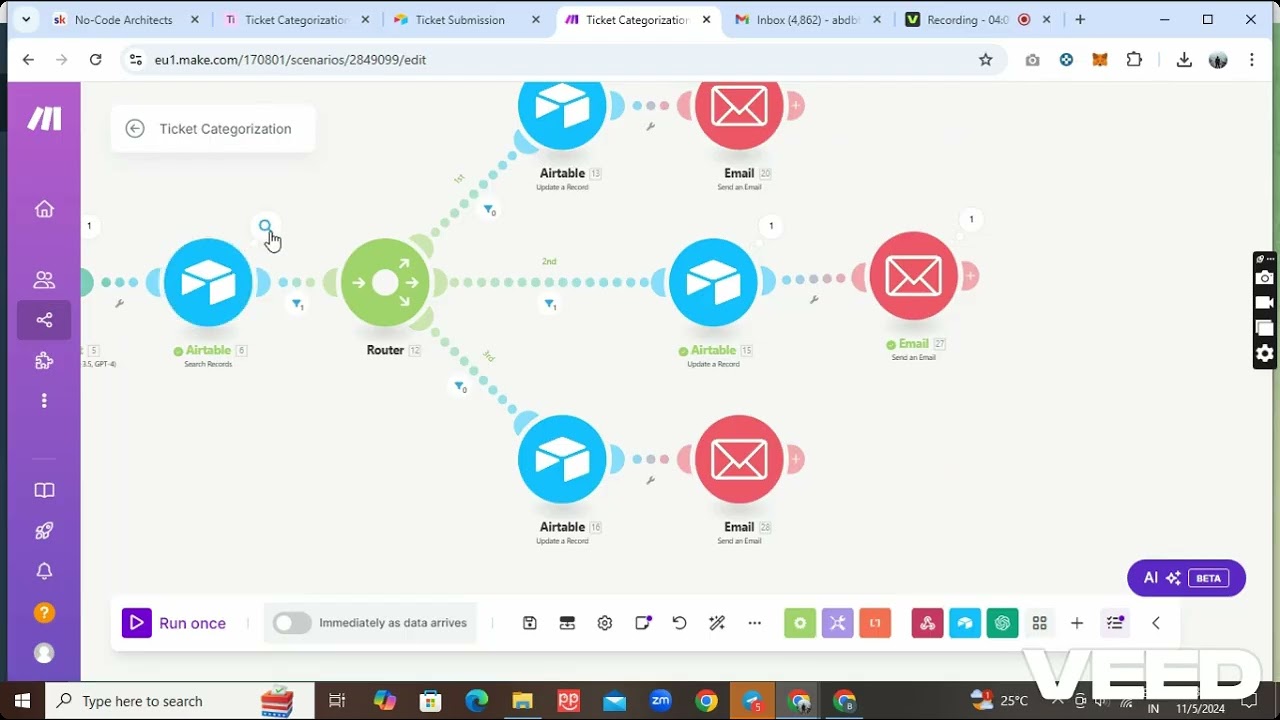Switch to the Ticket Submission tab
Image resolution: width=1280 pixels, height=720 pixels.
tap(461, 19)
